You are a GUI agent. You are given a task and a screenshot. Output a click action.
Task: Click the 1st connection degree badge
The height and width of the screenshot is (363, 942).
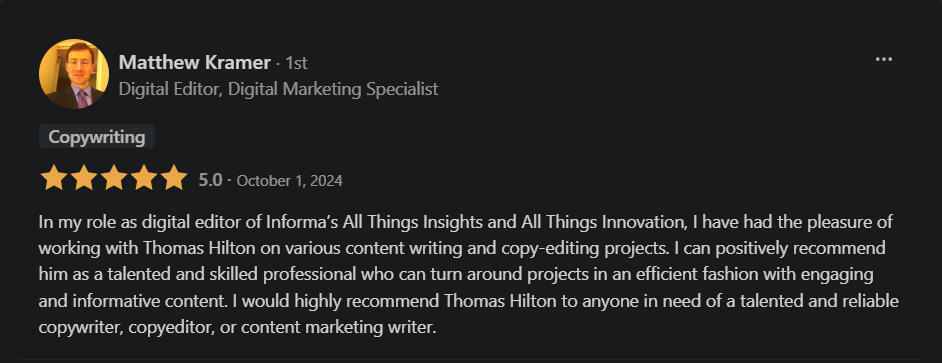click(296, 63)
